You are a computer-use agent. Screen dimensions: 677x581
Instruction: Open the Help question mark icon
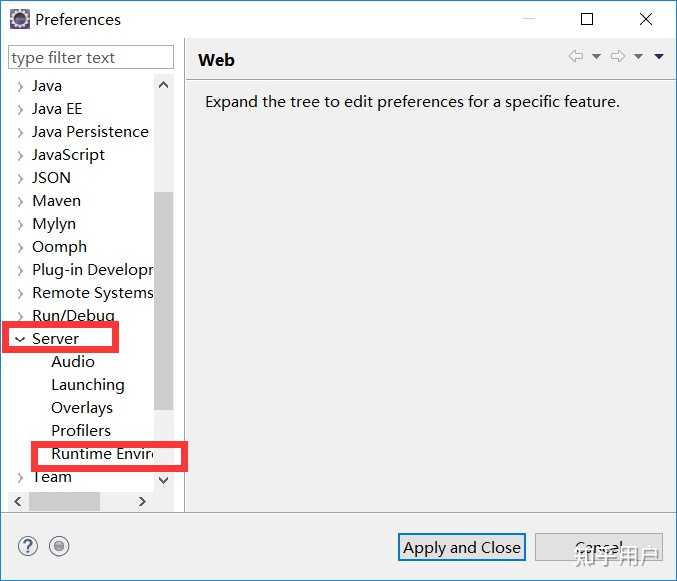28,546
